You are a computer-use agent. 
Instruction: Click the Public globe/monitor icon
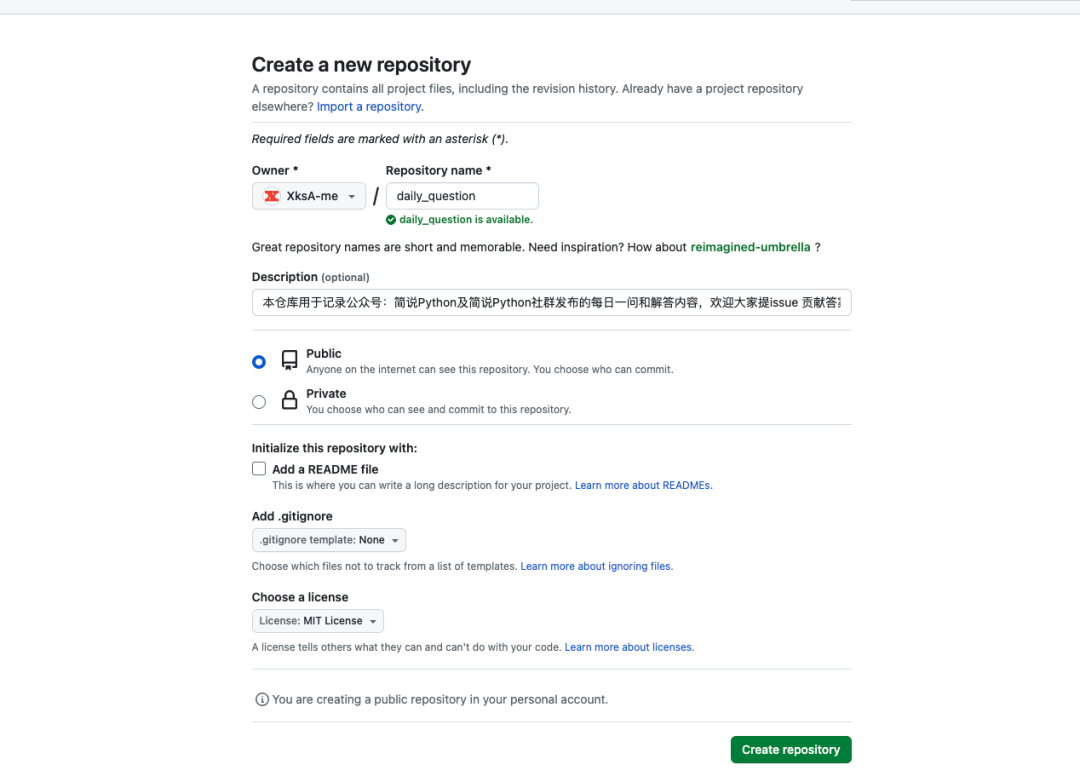(288, 360)
